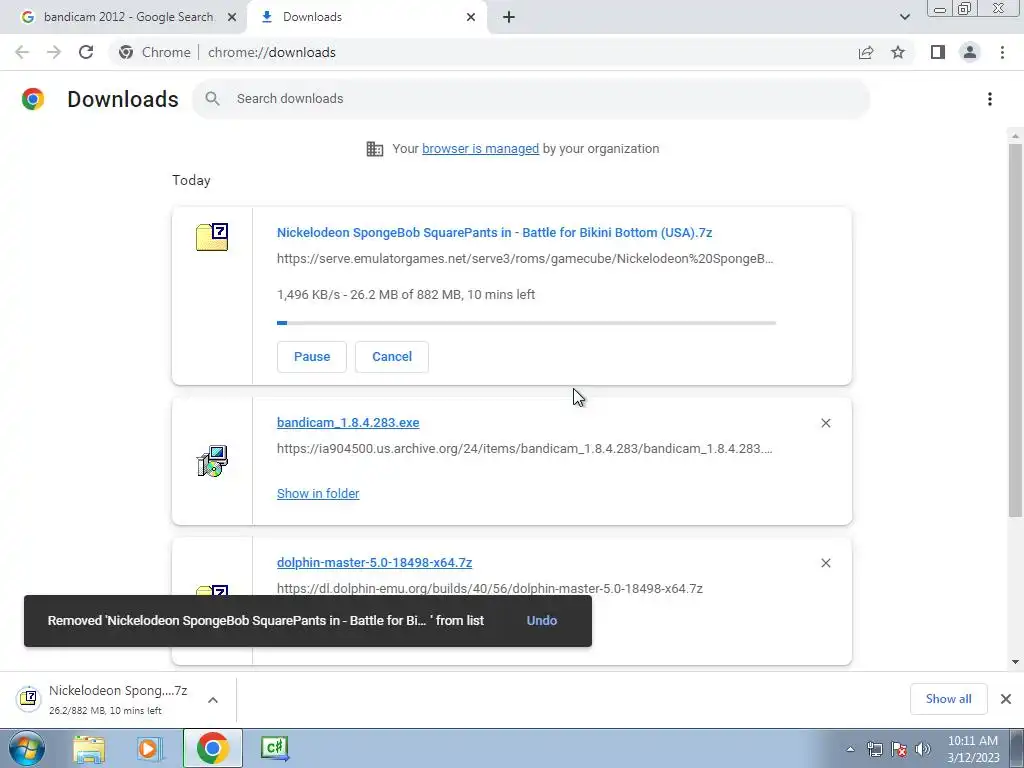Click the SpongeBob download progress bar

point(526,323)
